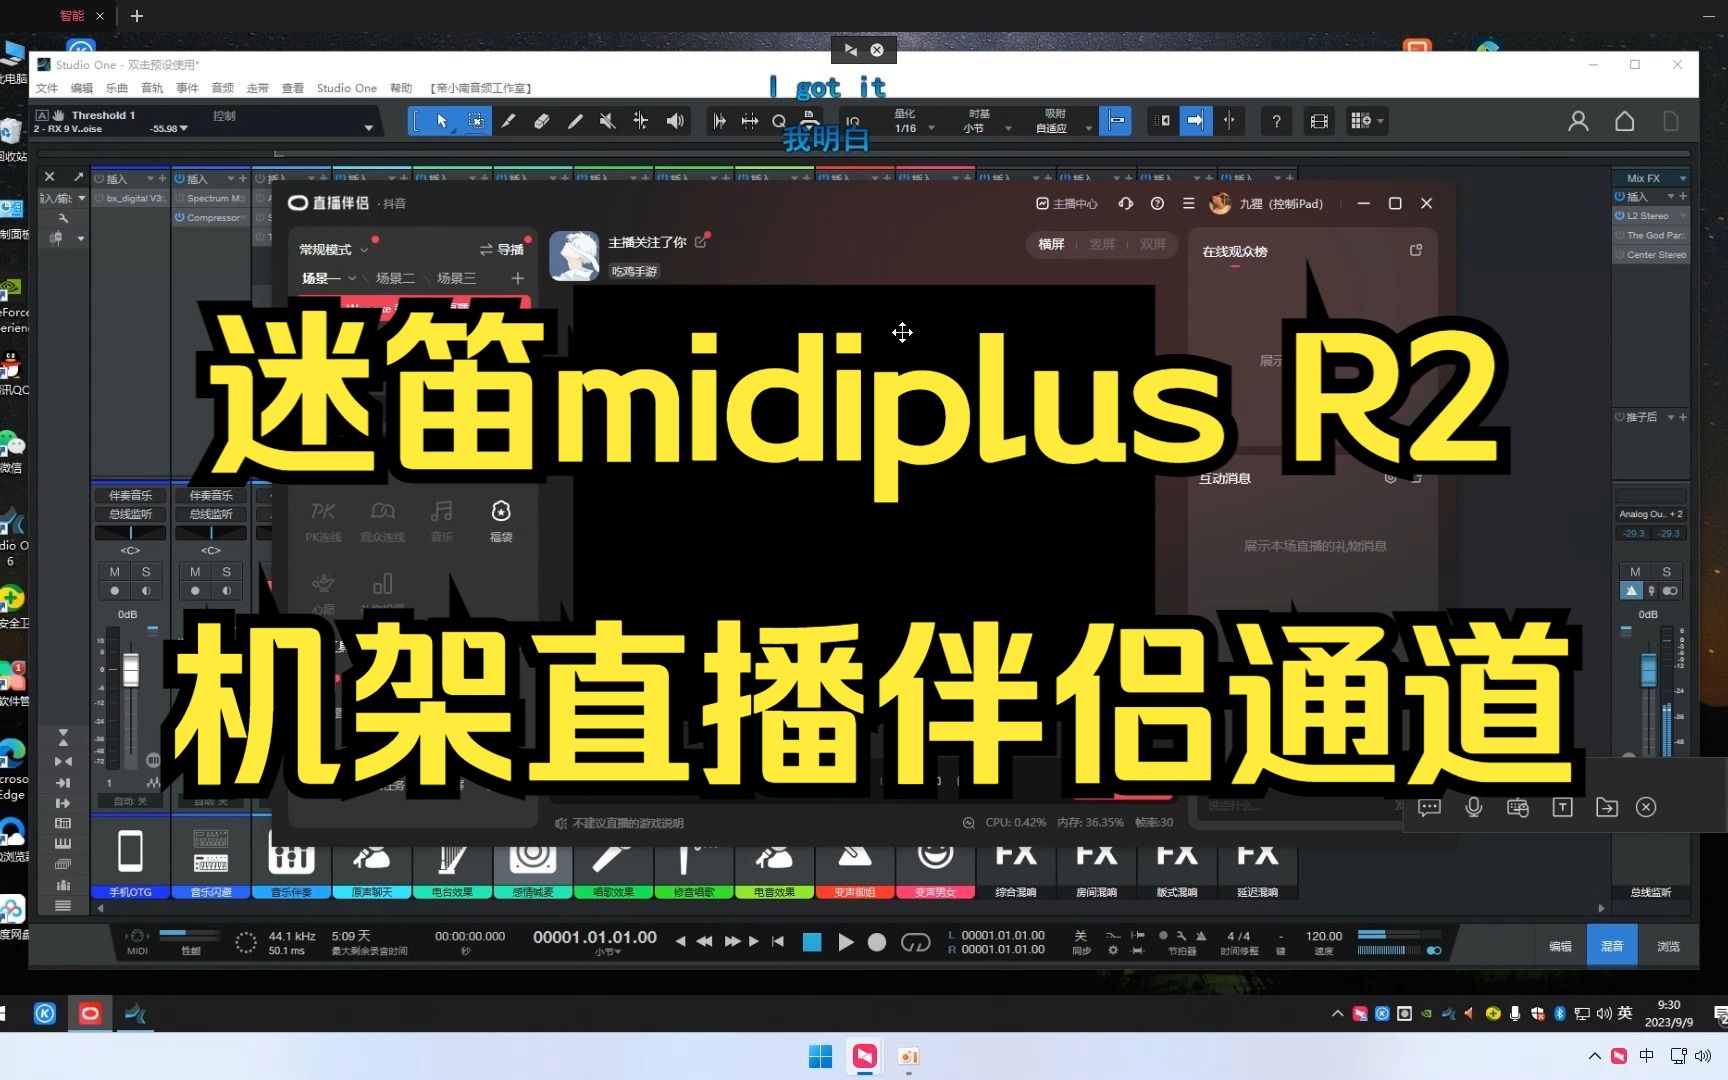This screenshot has width=1728, height=1080.
Task: Expand the 场景一 scene dropdown arrow
Action: (352, 278)
